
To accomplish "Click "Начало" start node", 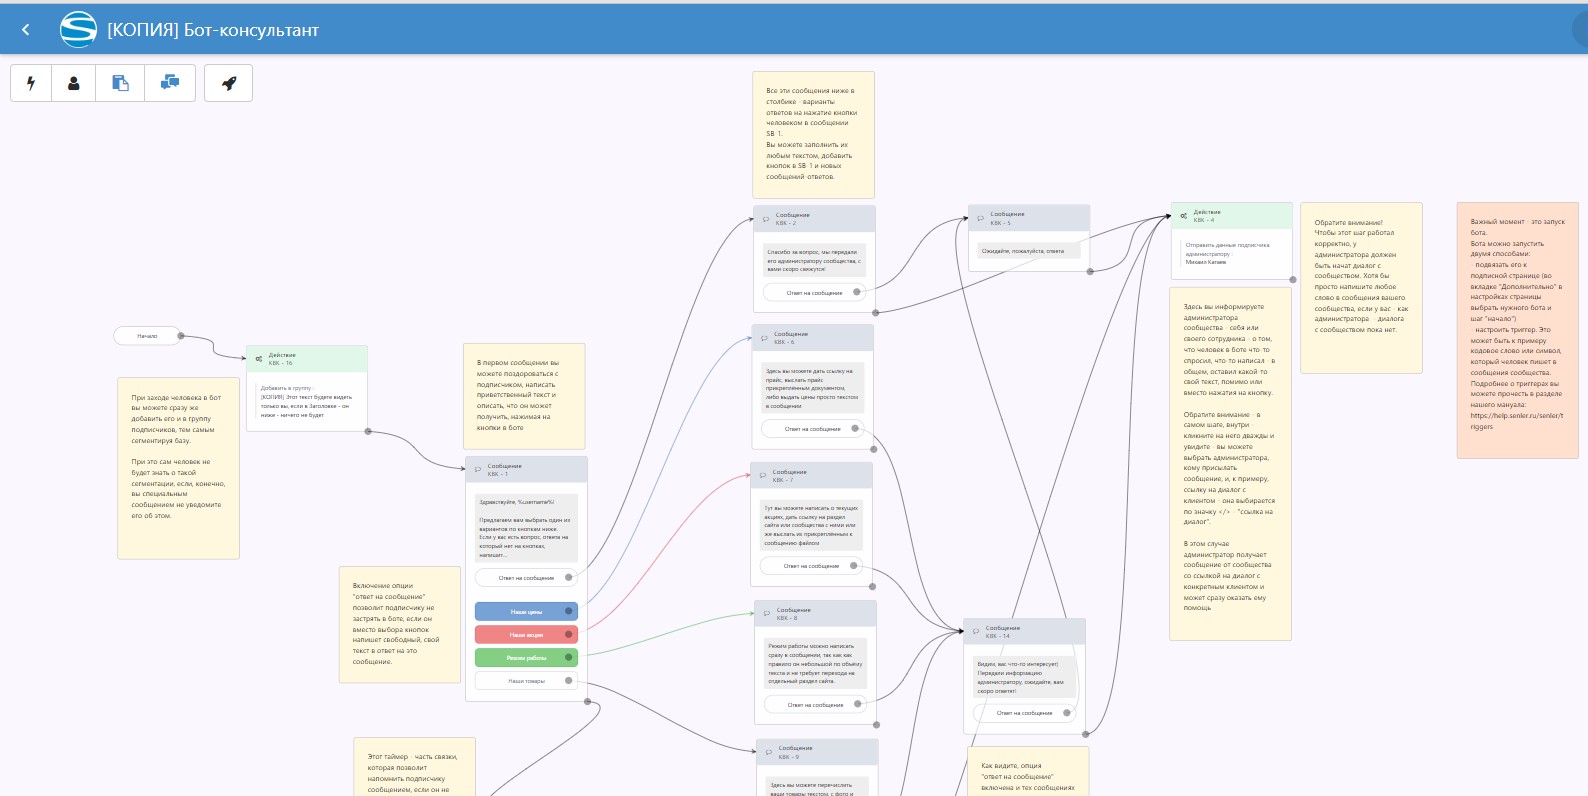I will click(147, 336).
